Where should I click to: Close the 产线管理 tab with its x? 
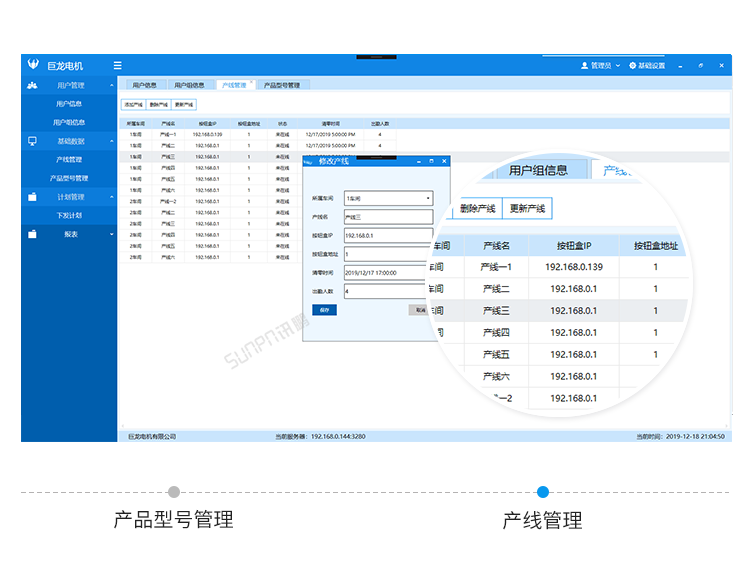point(252,83)
